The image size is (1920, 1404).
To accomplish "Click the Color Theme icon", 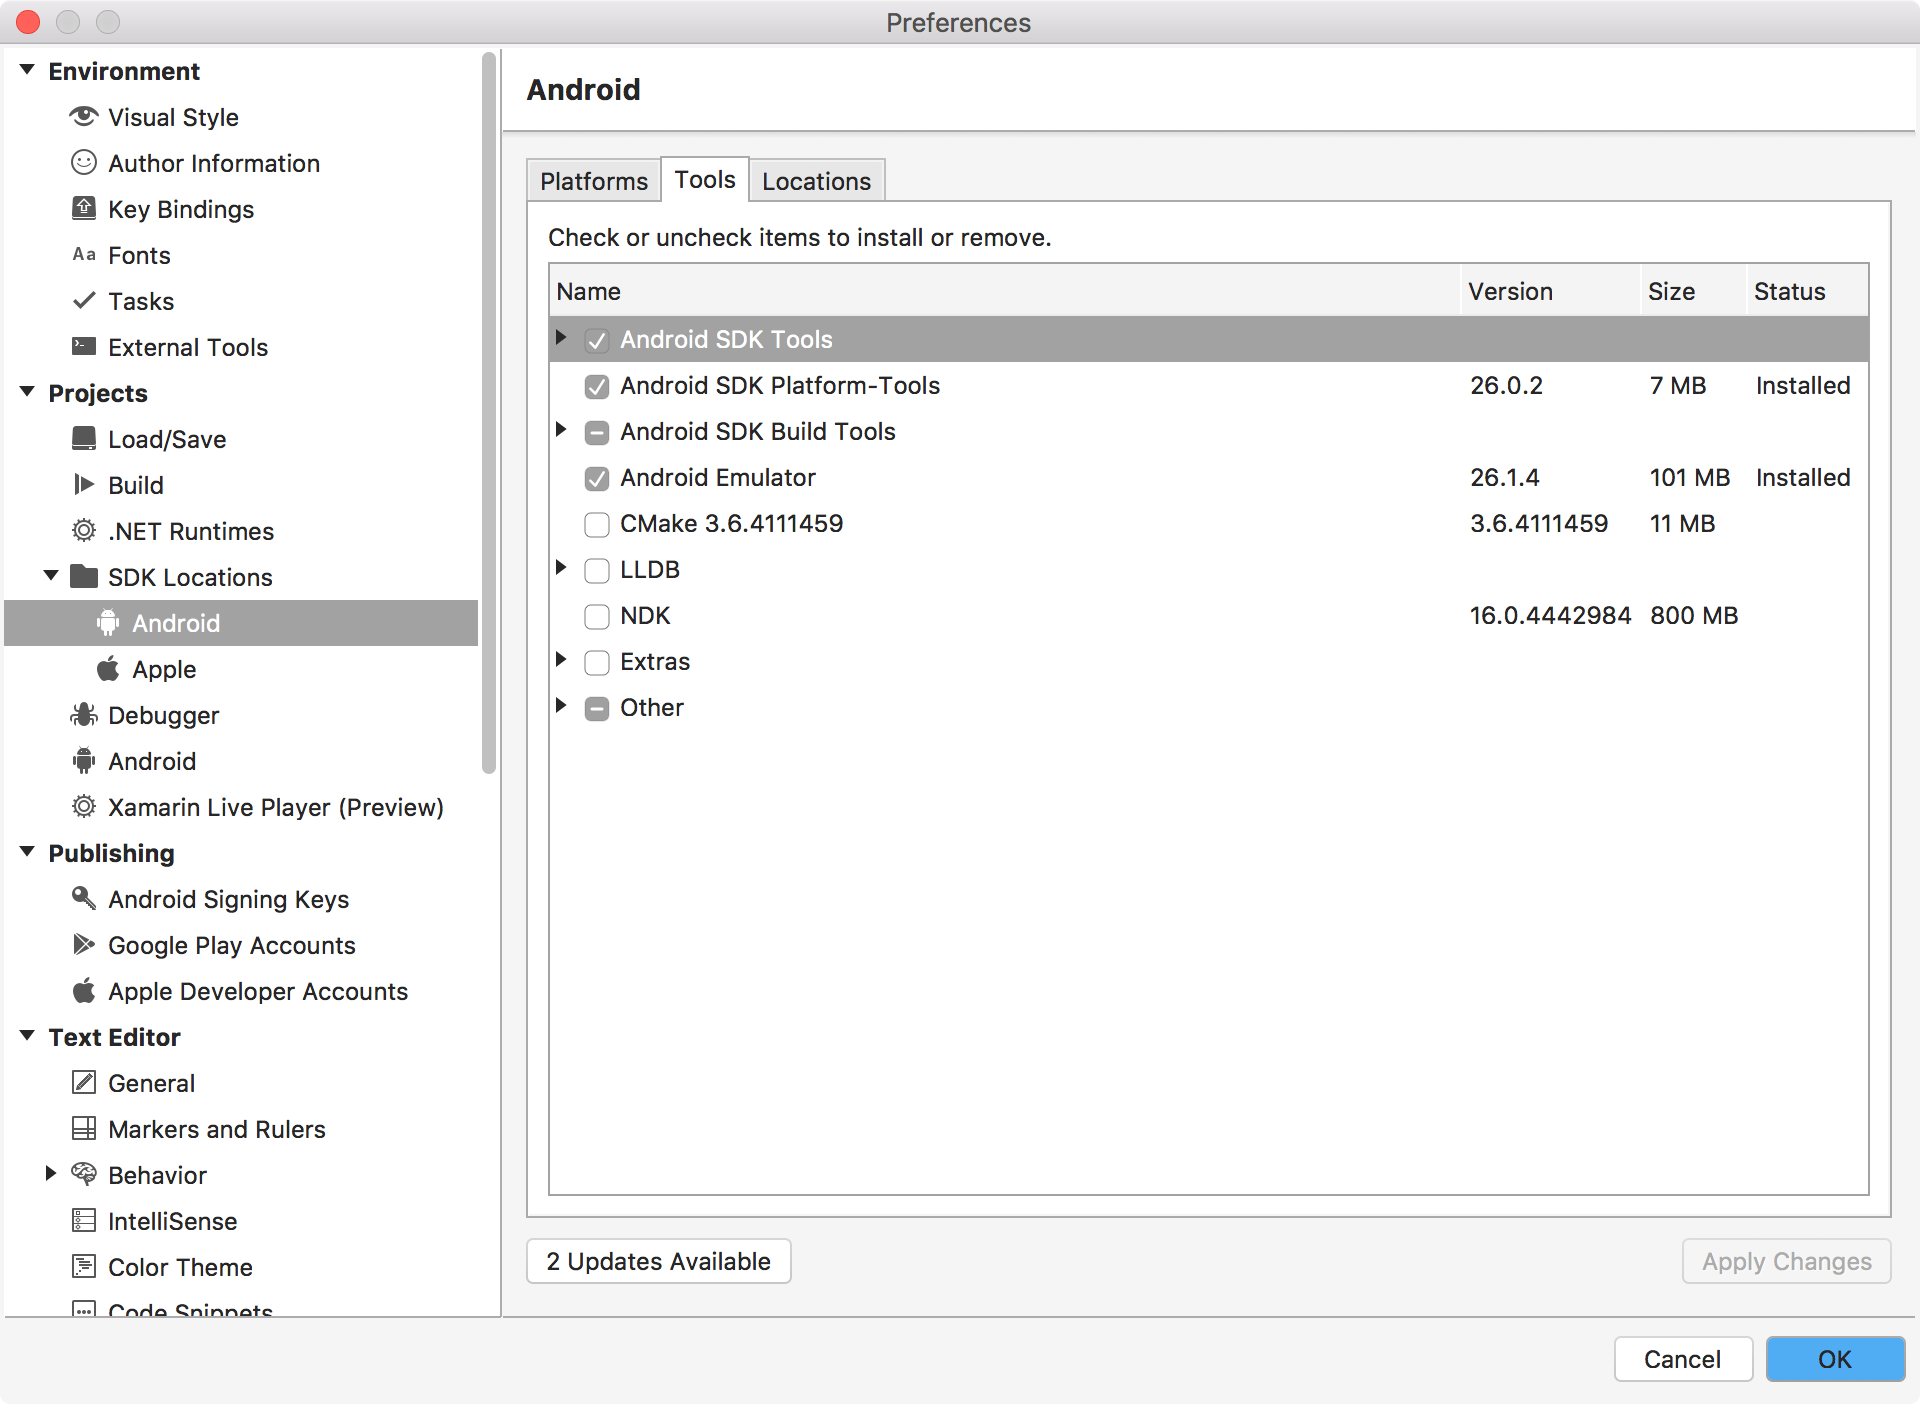I will [x=84, y=1267].
